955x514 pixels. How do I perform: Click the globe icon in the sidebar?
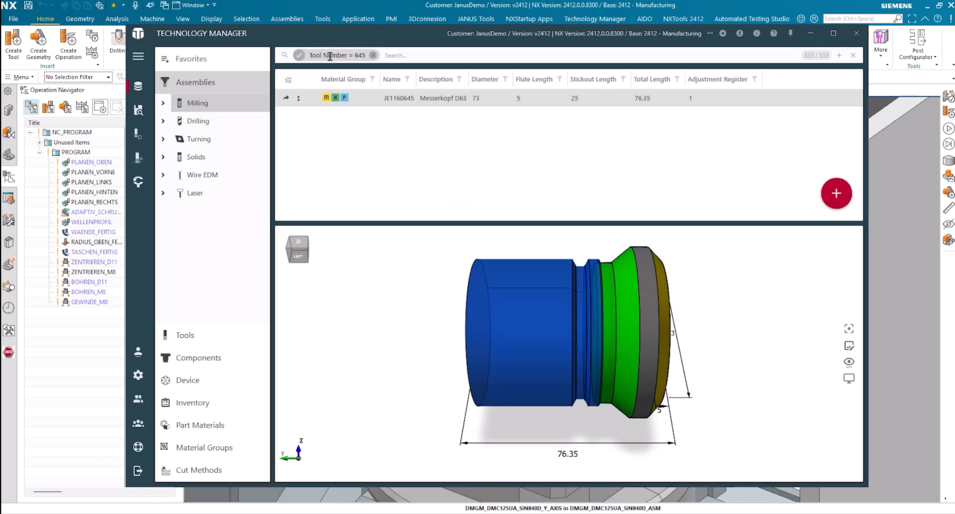click(x=138, y=447)
